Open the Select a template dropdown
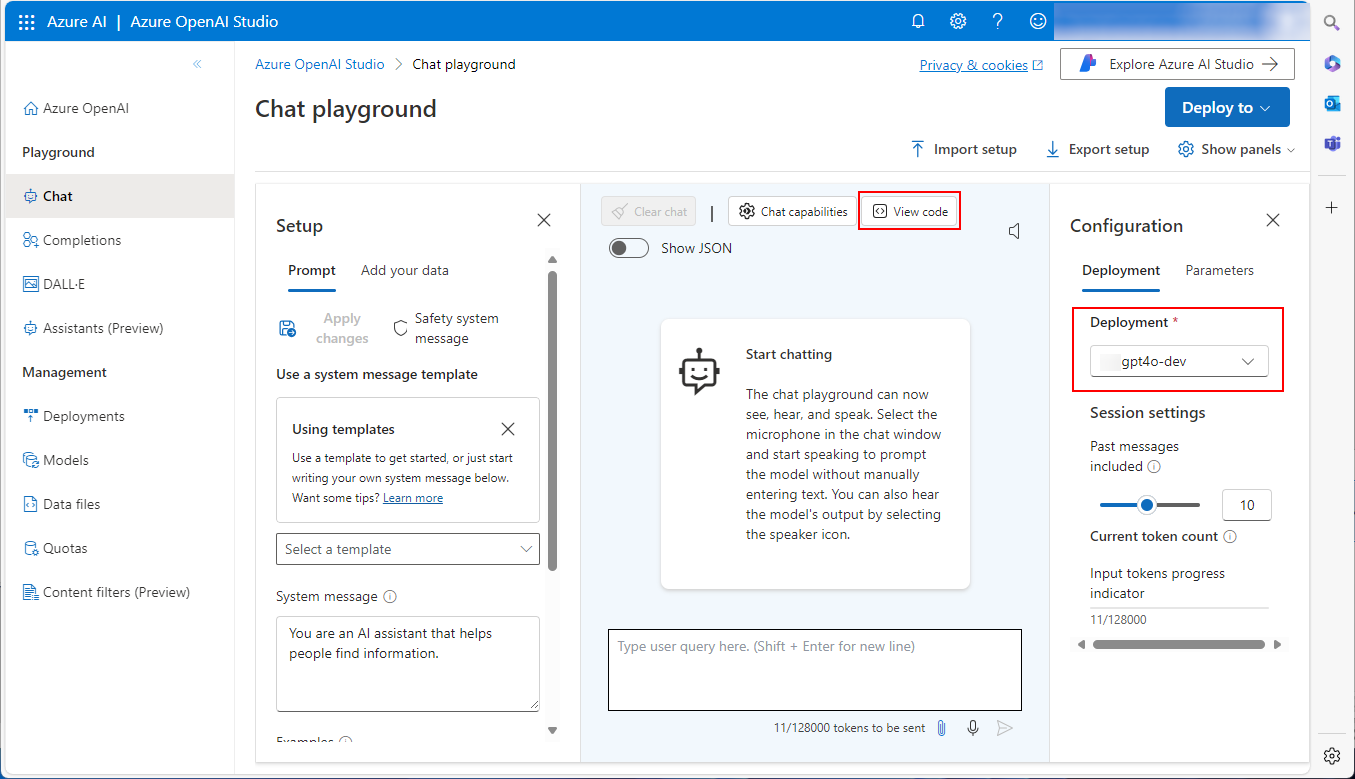Screen dimensions: 1355x779 (408, 549)
